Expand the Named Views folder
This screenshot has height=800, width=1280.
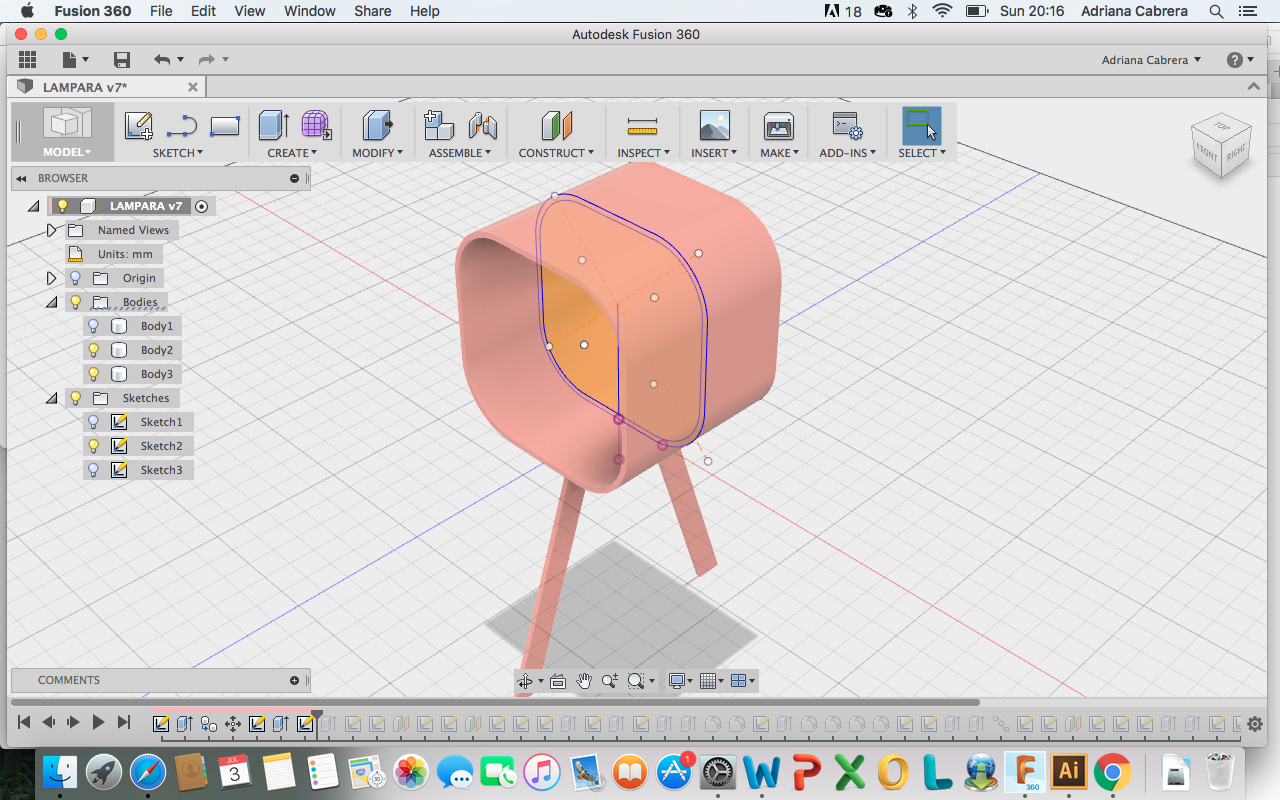pos(52,230)
